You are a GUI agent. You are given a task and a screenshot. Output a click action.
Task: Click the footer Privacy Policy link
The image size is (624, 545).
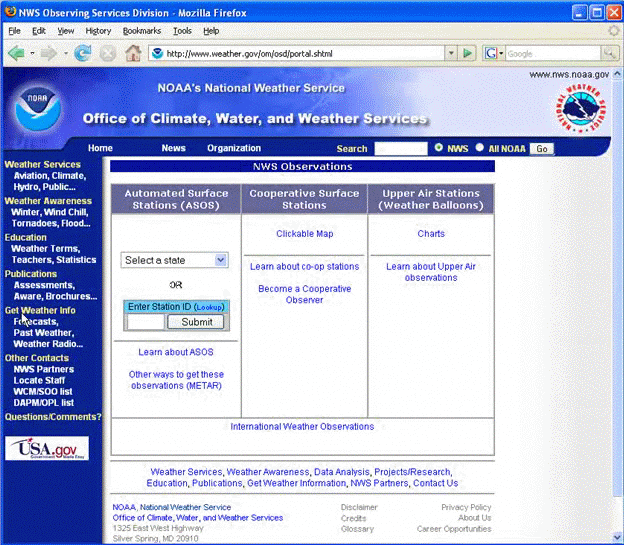pyautogui.click(x=466, y=507)
